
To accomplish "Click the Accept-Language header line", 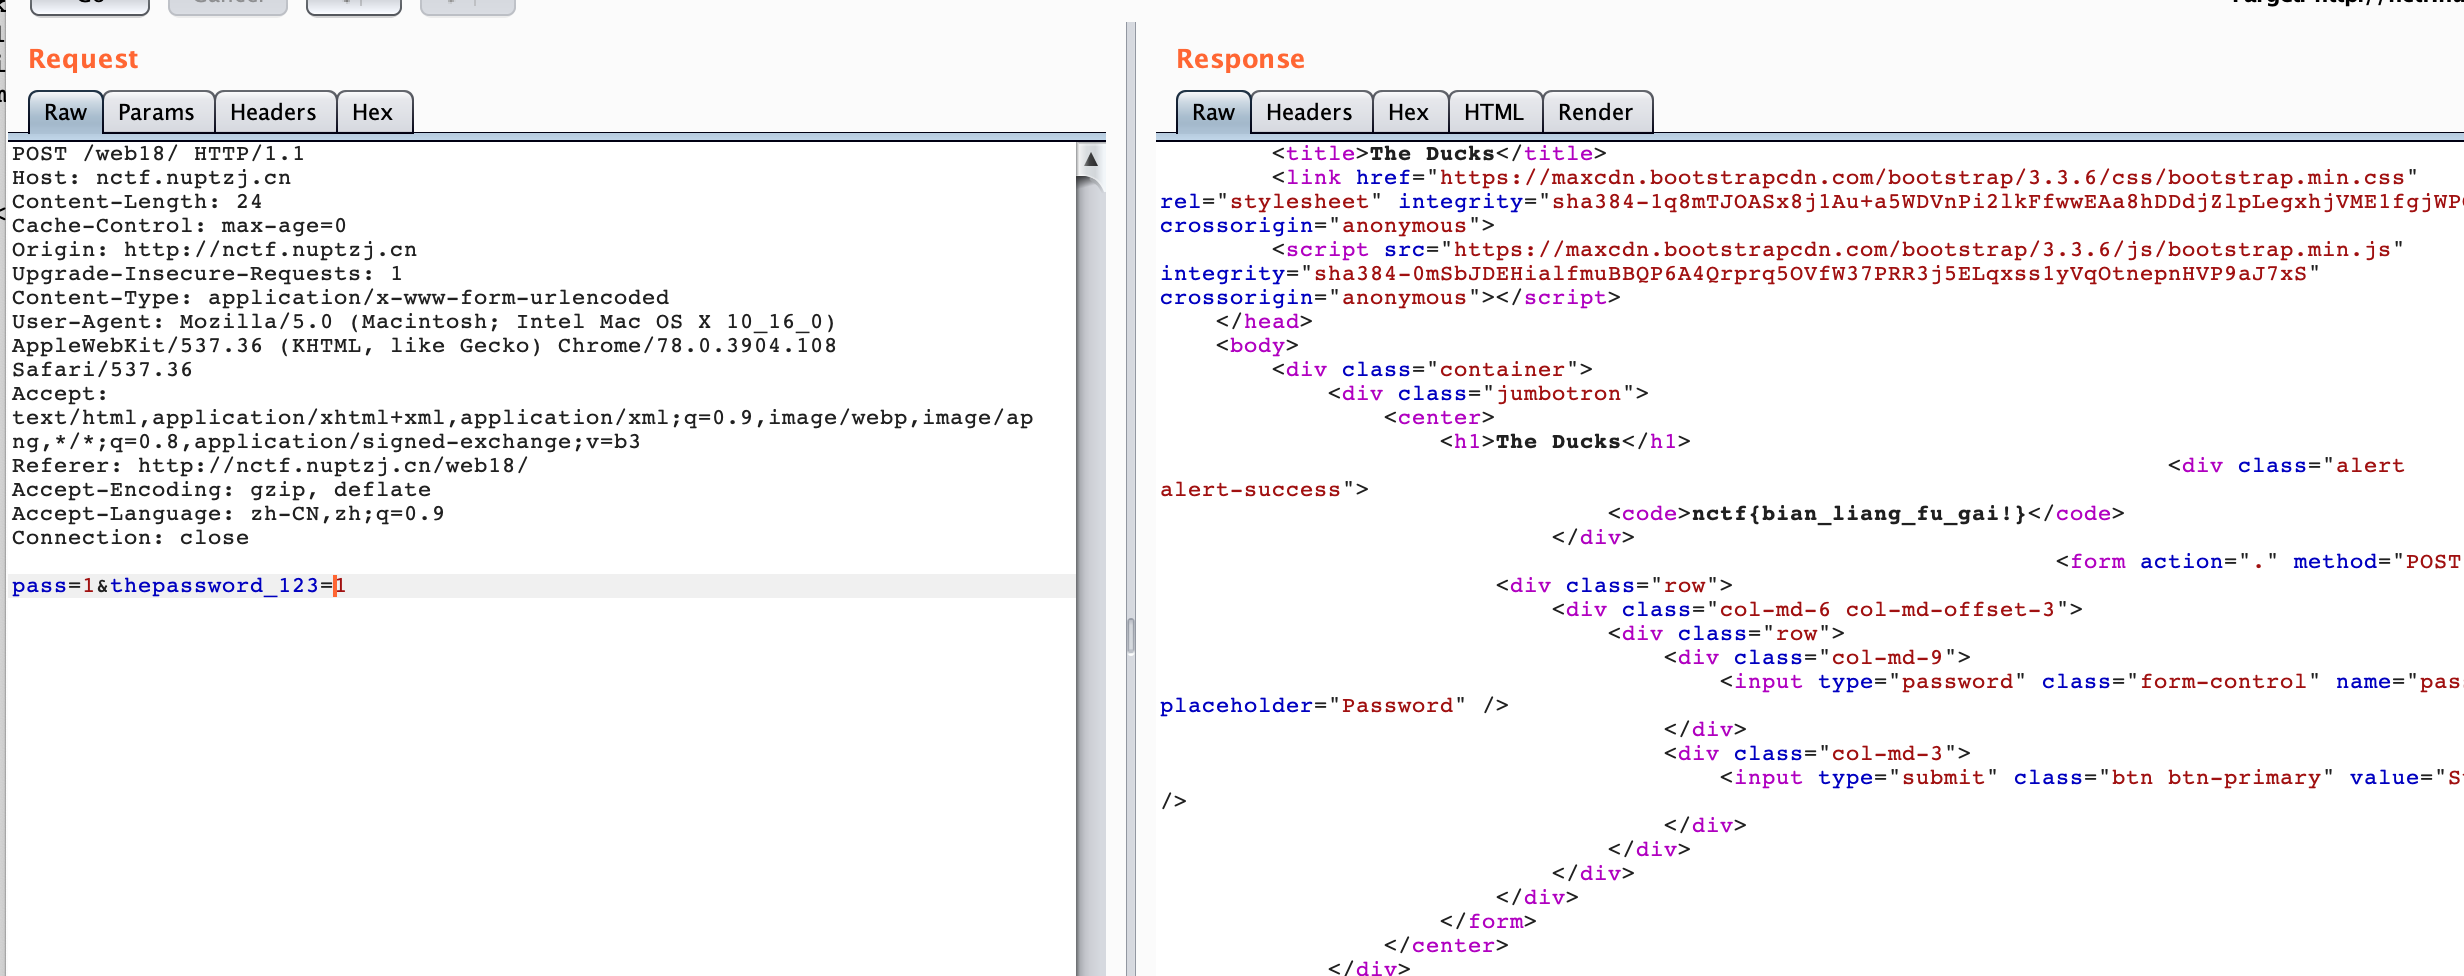I will tap(228, 514).
